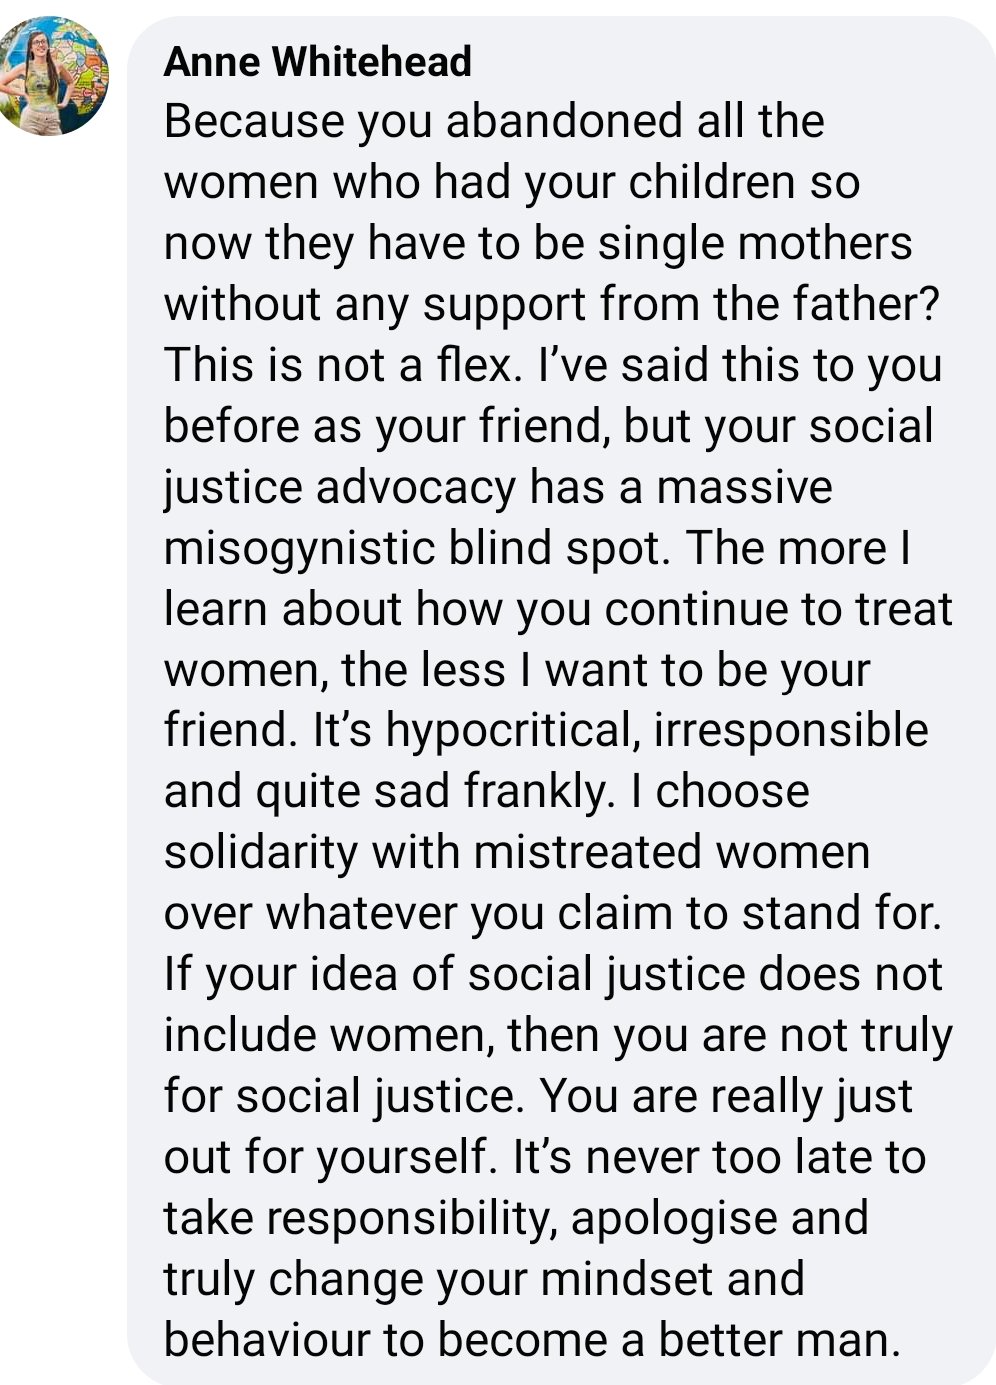The width and height of the screenshot is (996, 1385).
Task: Click the word "frankly" in the comment
Action: coord(537,792)
